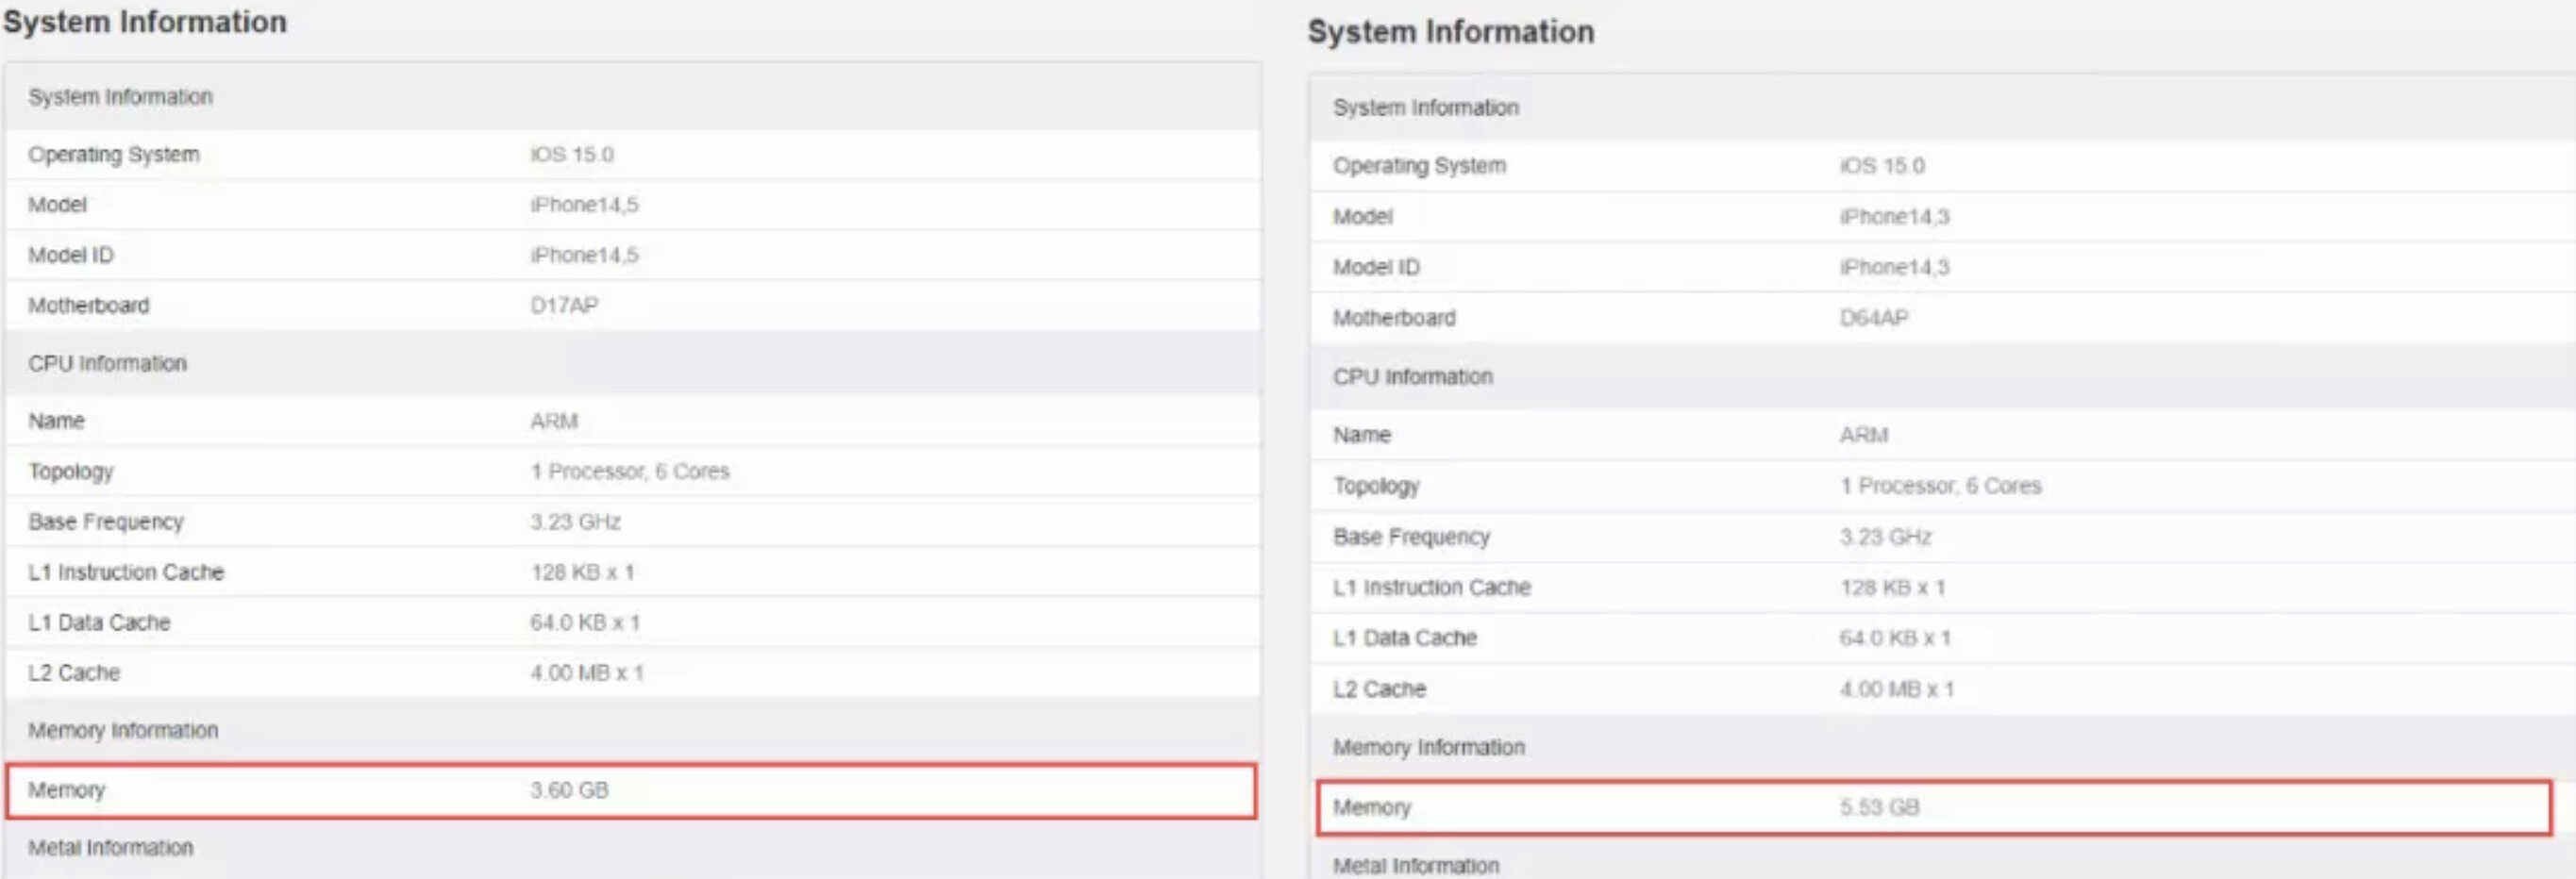
Task: Click 'Metal Information' header in left panel
Action: point(633,849)
